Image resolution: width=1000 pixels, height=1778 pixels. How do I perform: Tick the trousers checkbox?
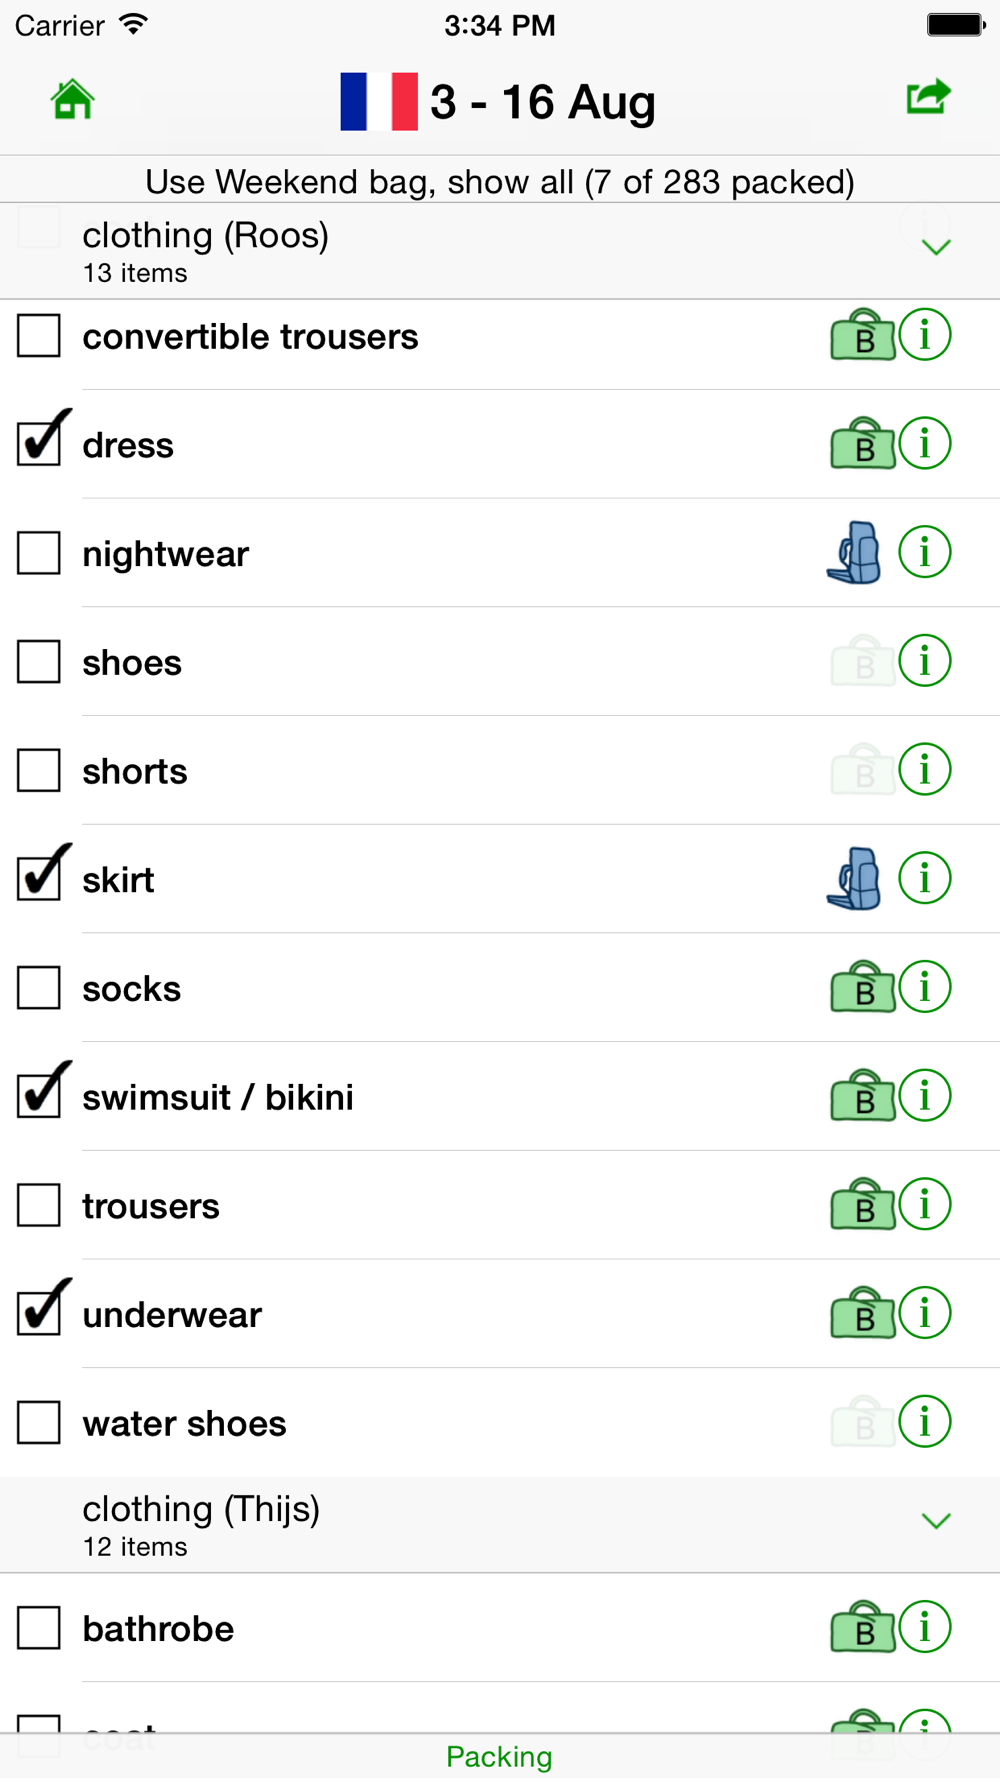pyautogui.click(x=39, y=1204)
